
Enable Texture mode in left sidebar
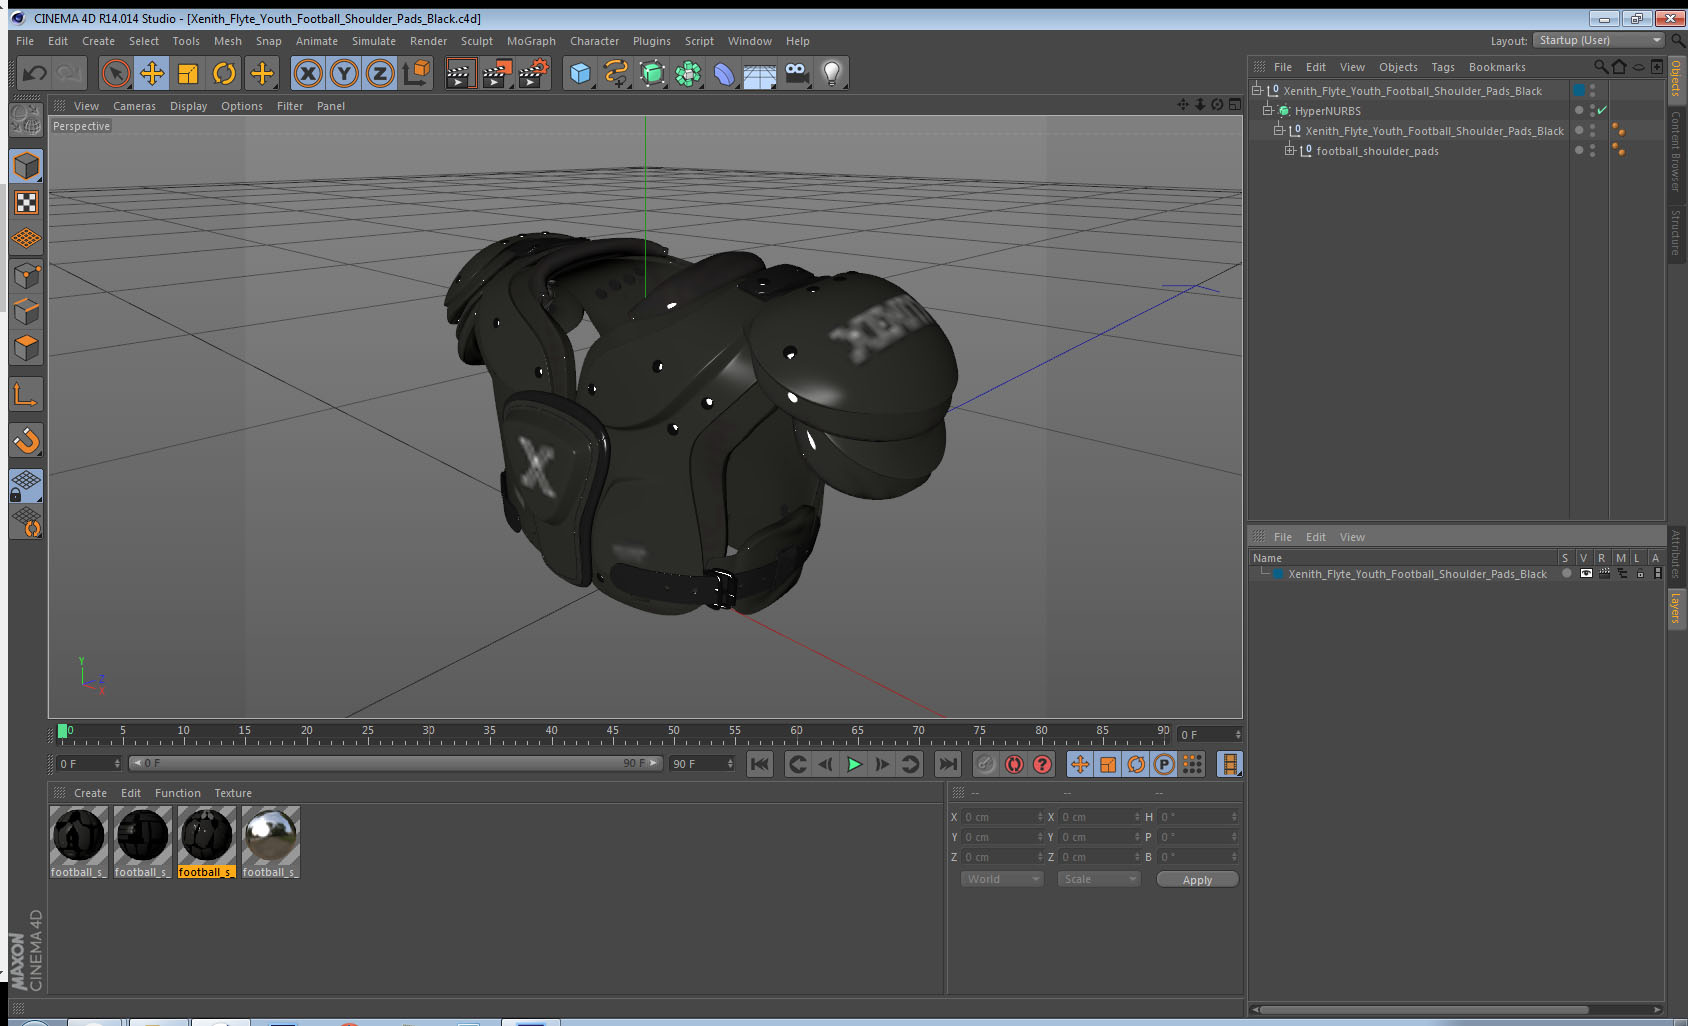[27, 203]
